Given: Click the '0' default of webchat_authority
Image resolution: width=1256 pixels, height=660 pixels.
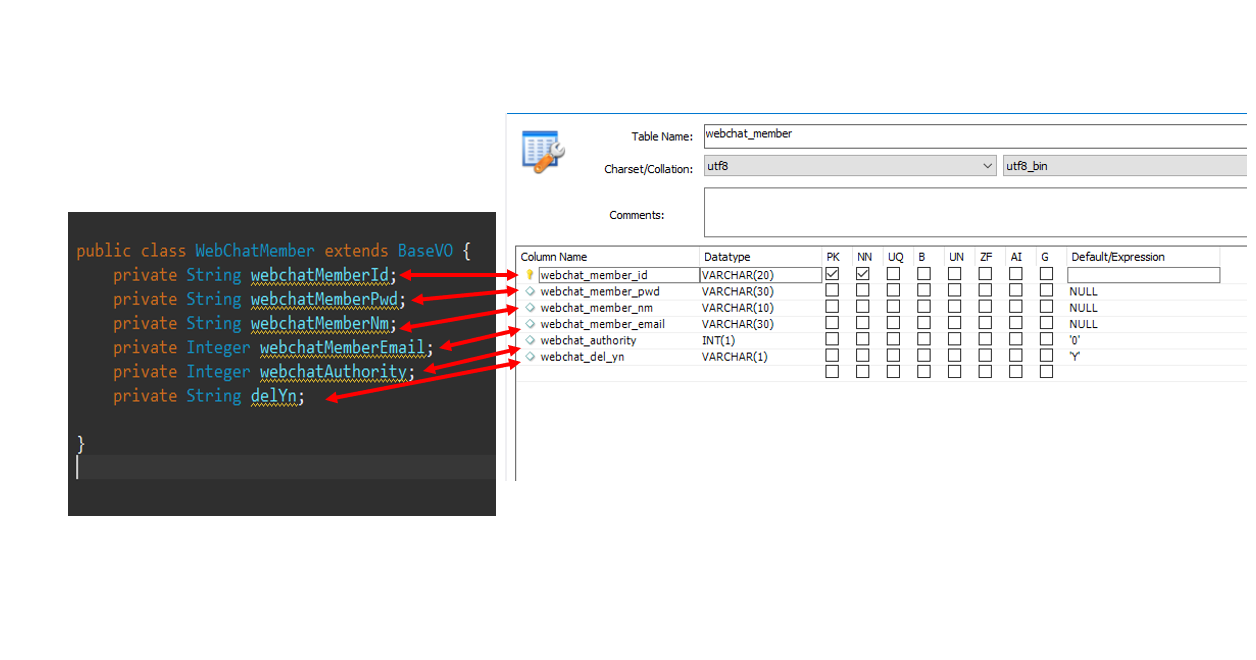Looking at the screenshot, I should pos(1075,340).
